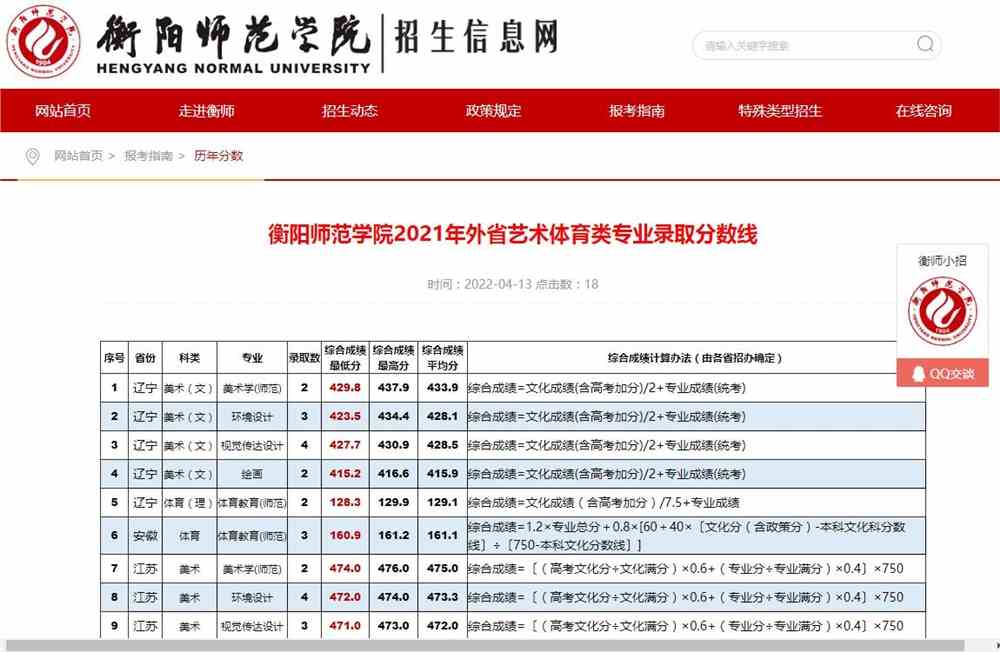Click the 综合成绩计算办法 column header
Viewport: 1000px width, 652px height.
pyautogui.click(x=695, y=358)
